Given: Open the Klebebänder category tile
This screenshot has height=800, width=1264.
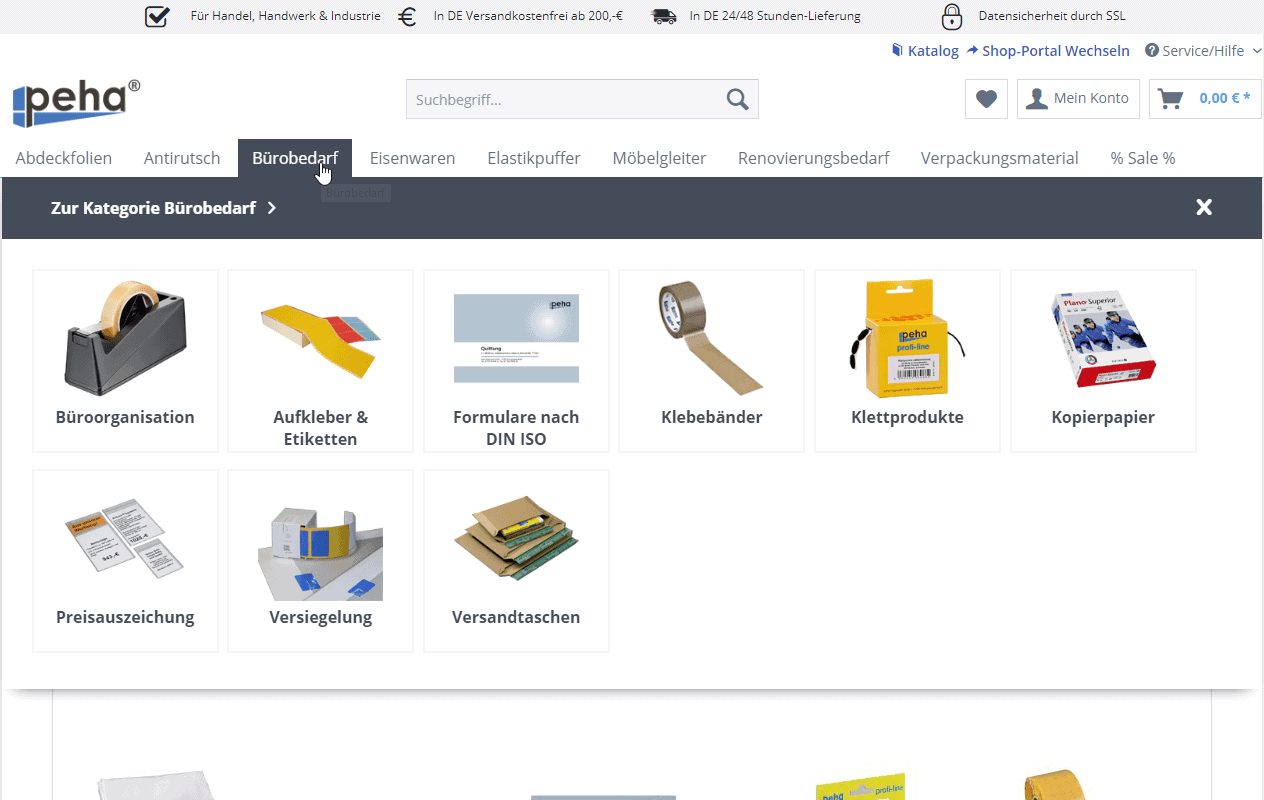Looking at the screenshot, I should coord(711,361).
